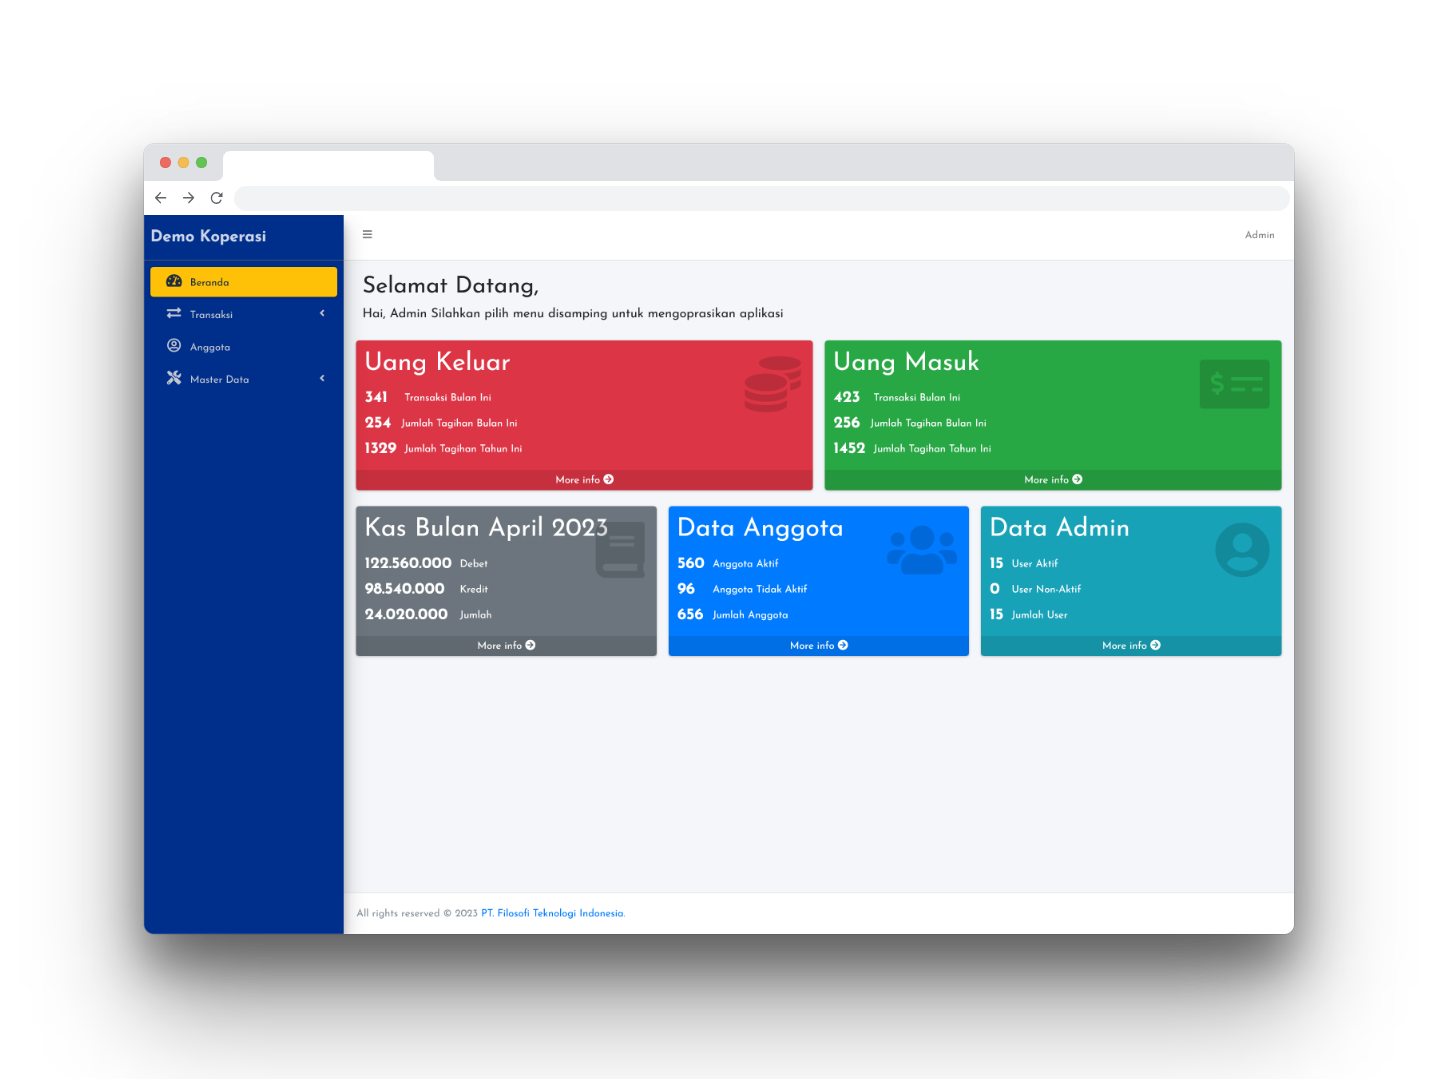
Task: Open More info under Uang Keluar
Action: (x=584, y=480)
